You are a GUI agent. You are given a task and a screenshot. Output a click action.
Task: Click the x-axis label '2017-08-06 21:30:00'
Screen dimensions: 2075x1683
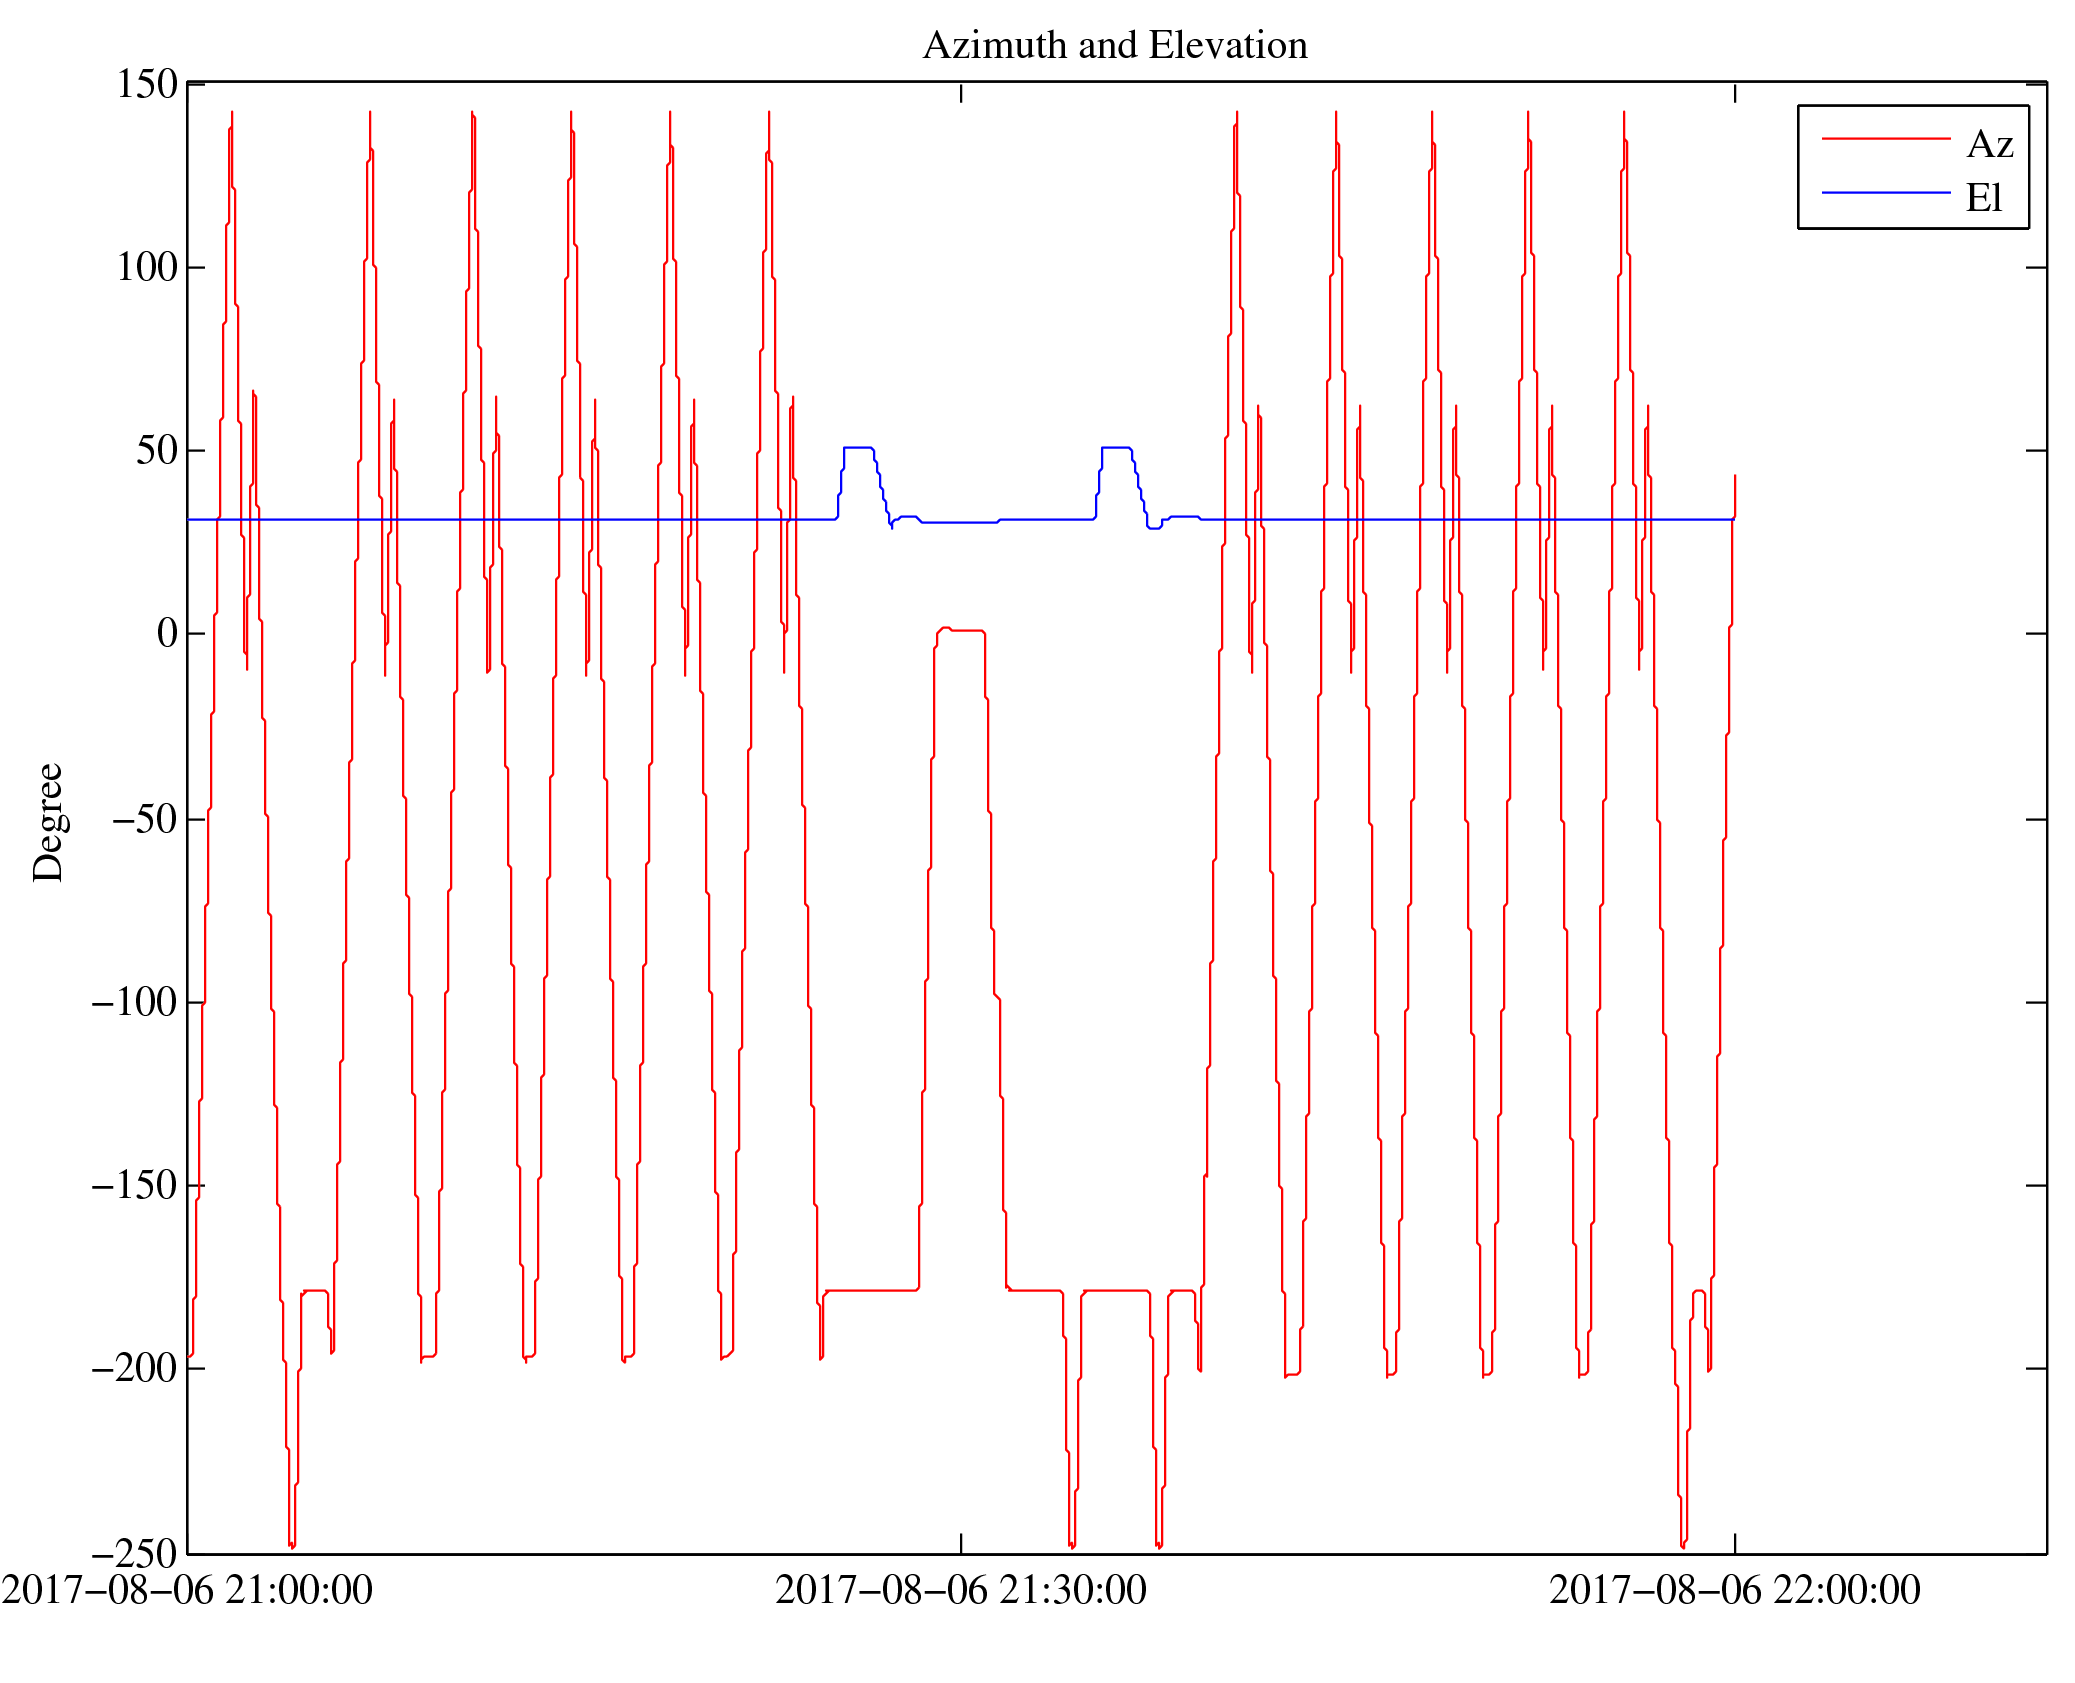coord(961,1589)
